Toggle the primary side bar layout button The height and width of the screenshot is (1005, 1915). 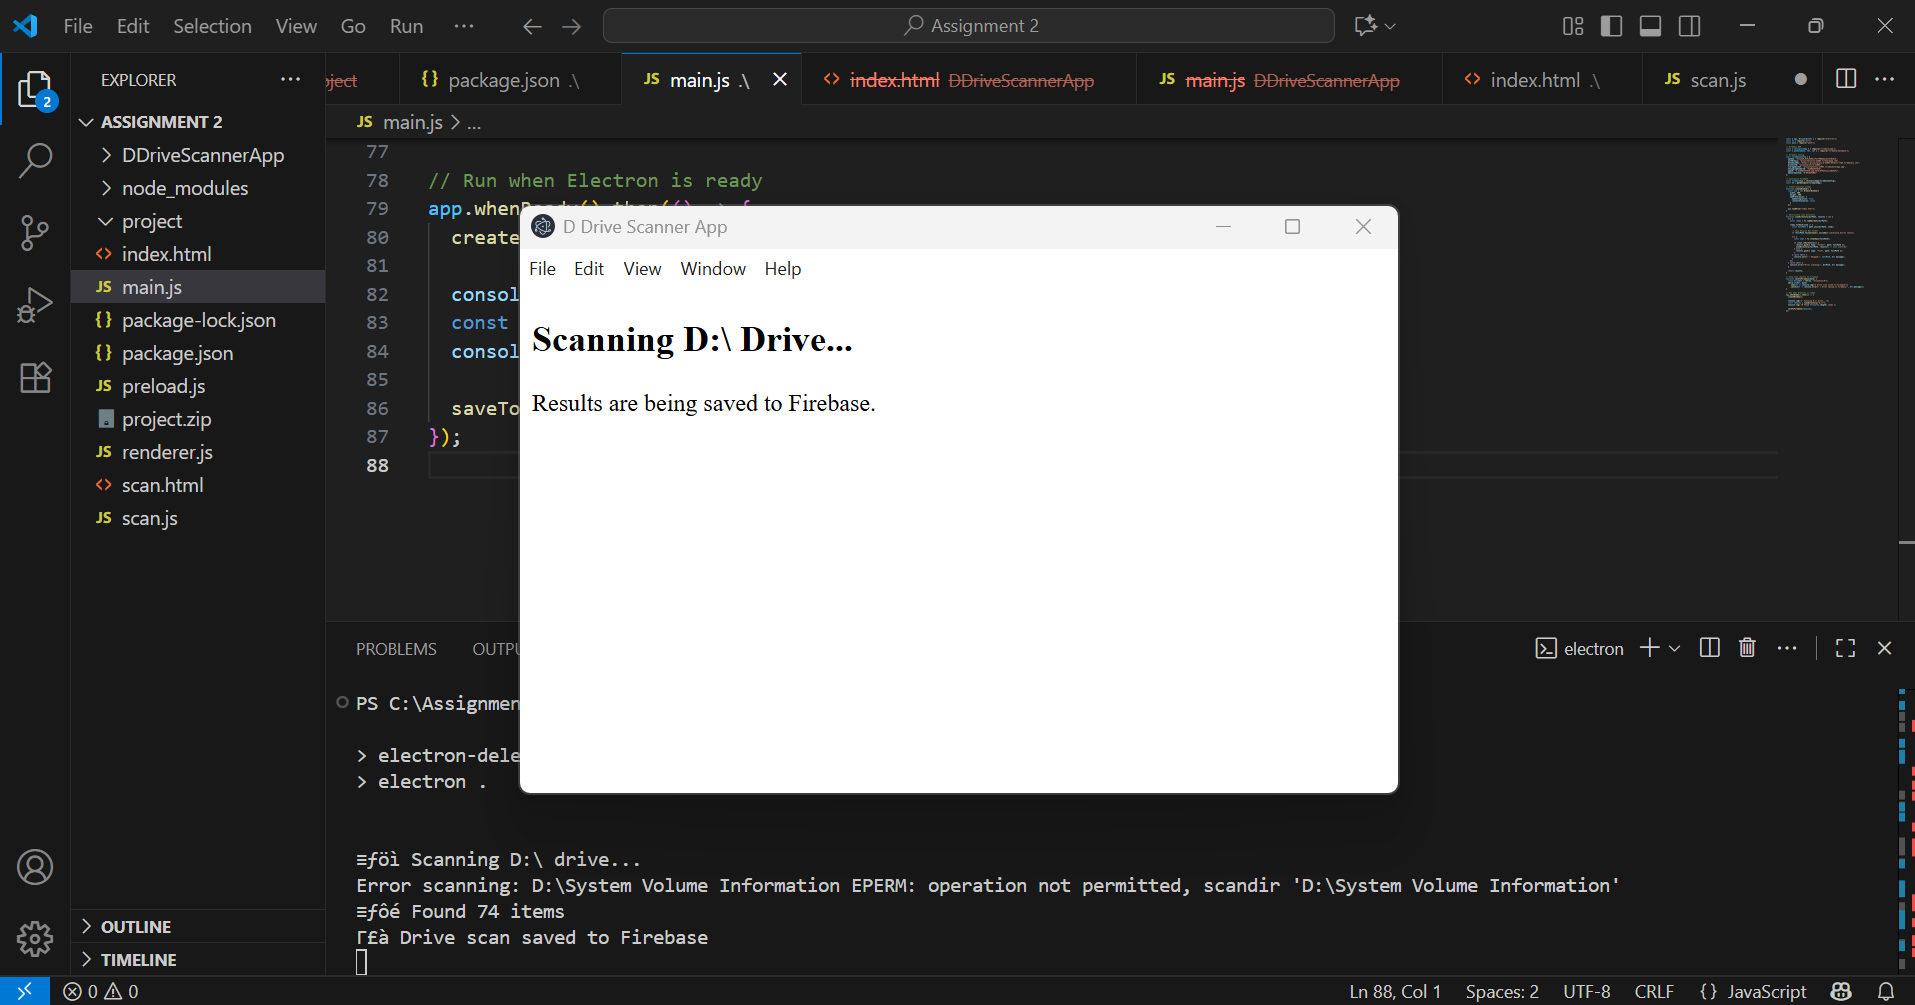pos(1611,26)
